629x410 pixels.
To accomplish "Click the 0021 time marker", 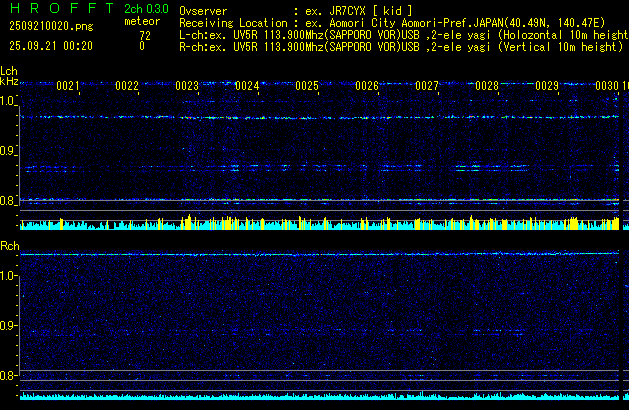I will pos(68,87).
